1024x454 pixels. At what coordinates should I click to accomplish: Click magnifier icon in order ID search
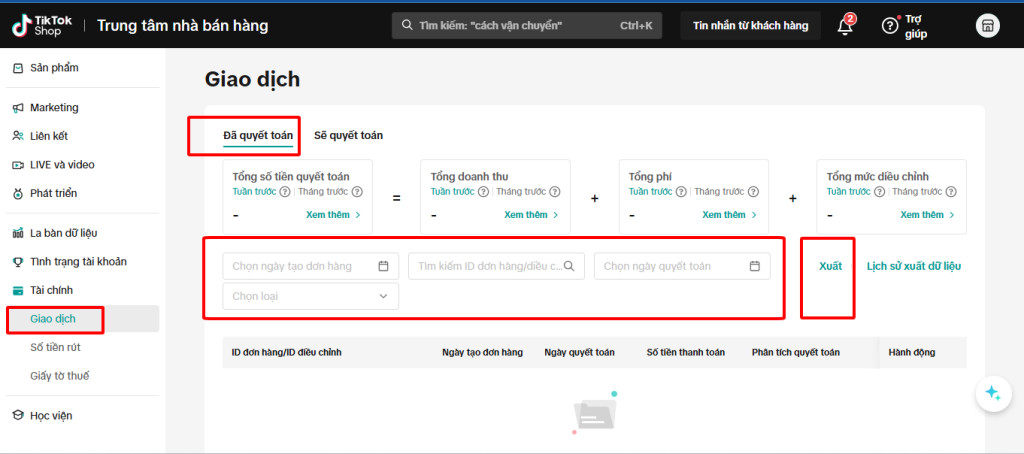click(569, 266)
